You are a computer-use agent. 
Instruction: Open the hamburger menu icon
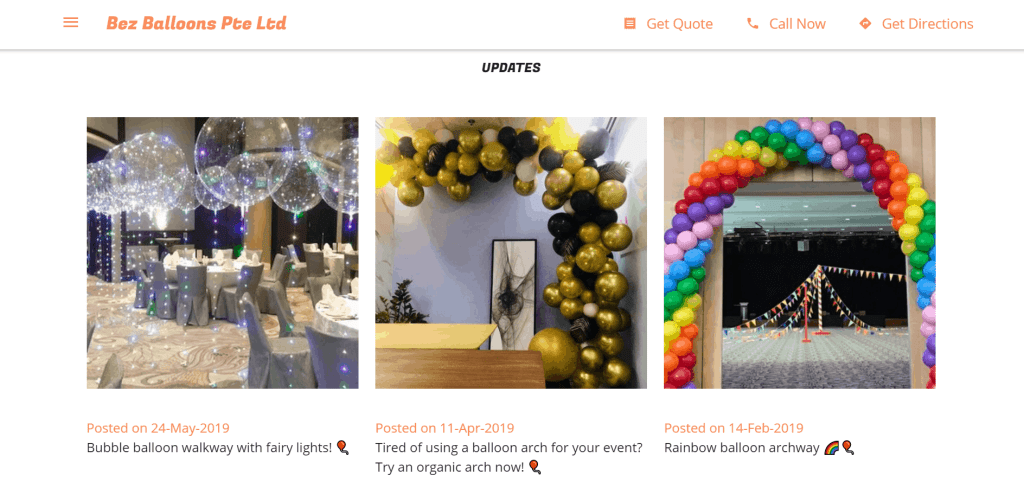(71, 23)
